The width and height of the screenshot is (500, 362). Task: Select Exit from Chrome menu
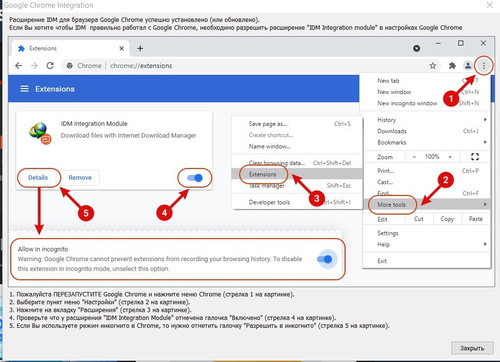coord(427,261)
